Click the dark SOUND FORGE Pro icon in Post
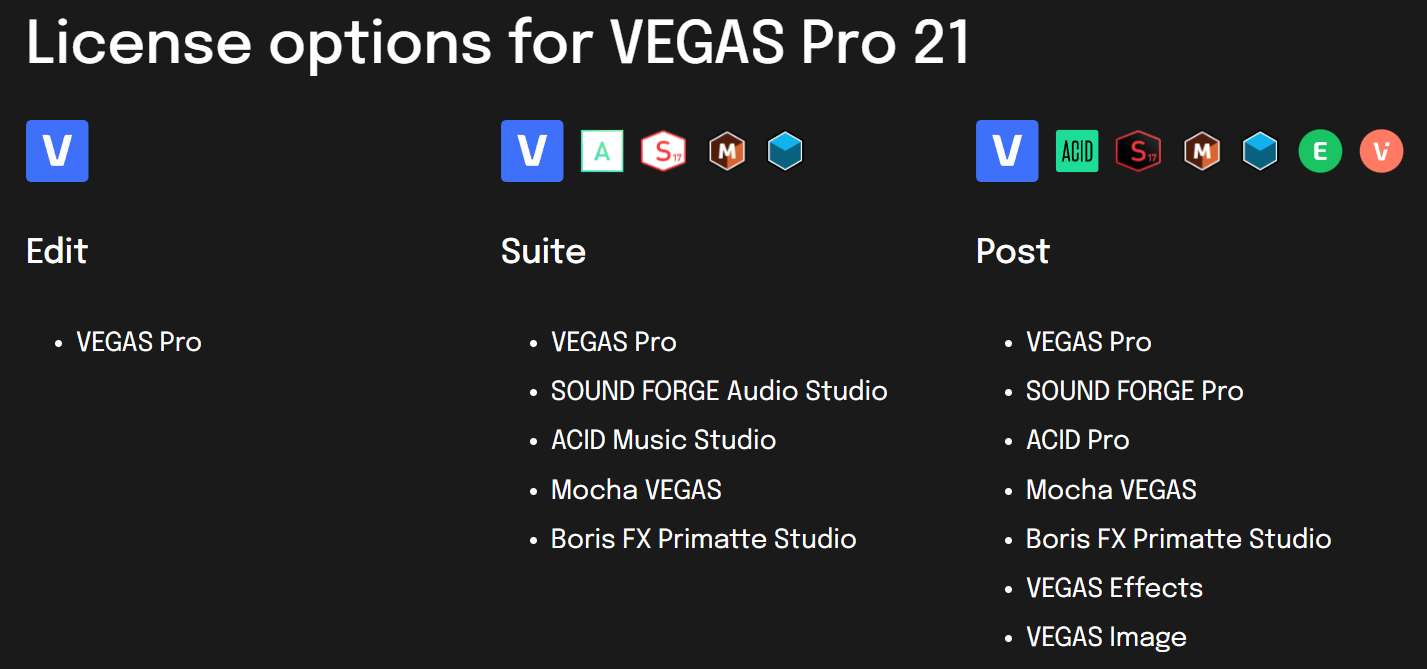 (1138, 152)
